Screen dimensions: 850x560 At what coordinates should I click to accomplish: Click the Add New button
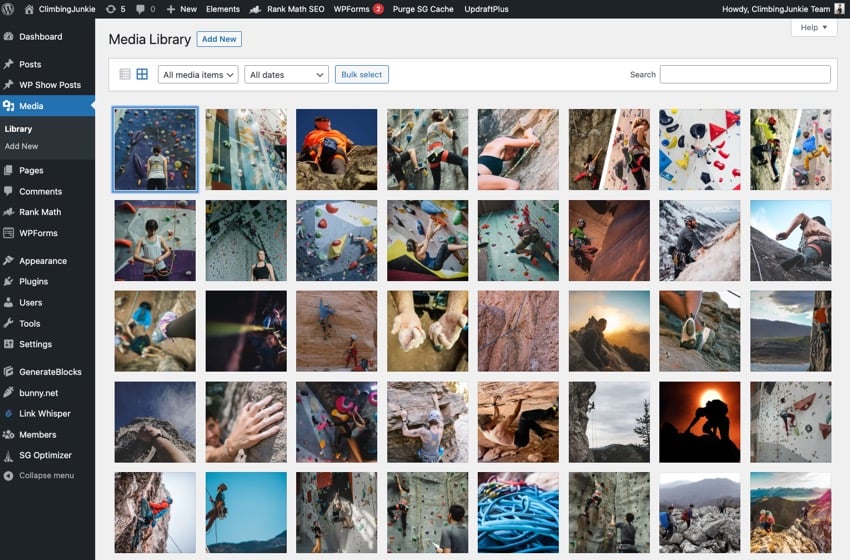tap(219, 39)
